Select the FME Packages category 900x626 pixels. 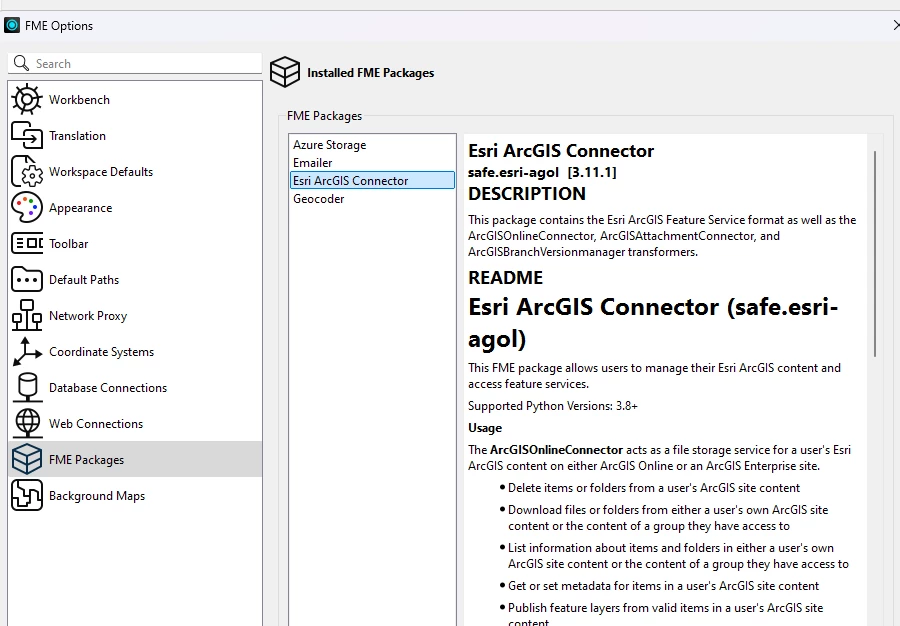(135, 459)
